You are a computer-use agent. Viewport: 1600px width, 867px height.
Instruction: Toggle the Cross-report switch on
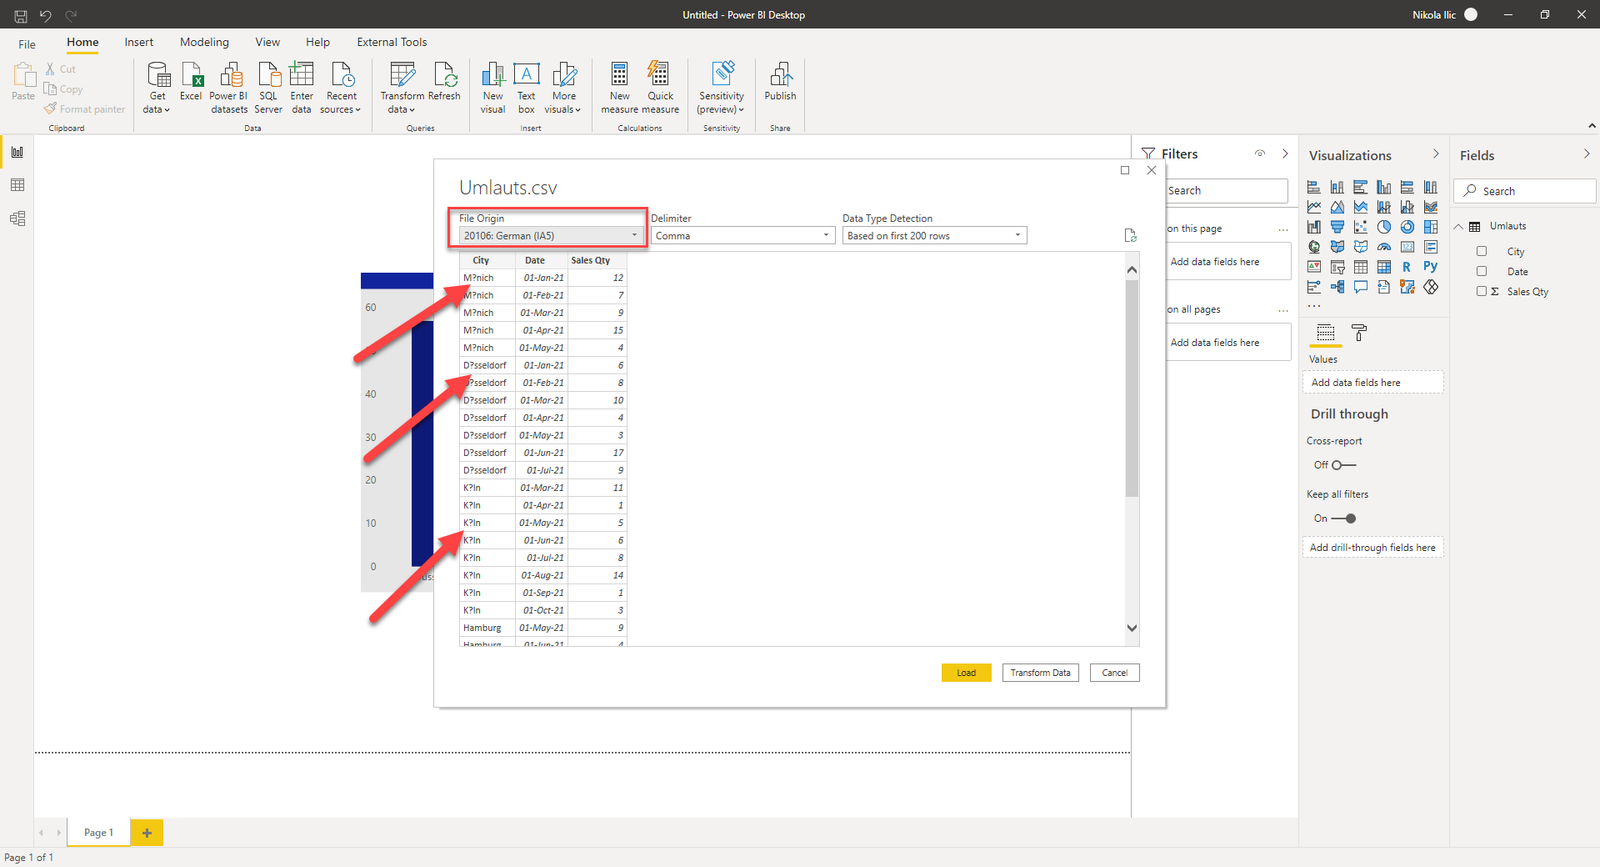point(1344,465)
